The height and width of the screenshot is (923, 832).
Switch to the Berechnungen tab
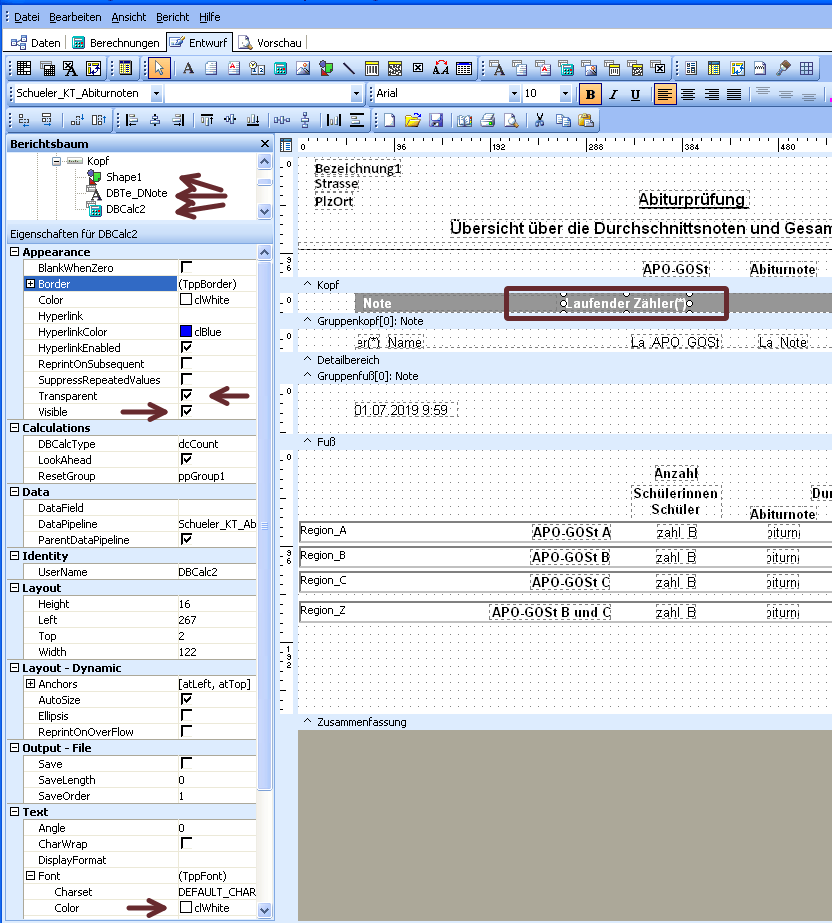pyautogui.click(x=115, y=42)
